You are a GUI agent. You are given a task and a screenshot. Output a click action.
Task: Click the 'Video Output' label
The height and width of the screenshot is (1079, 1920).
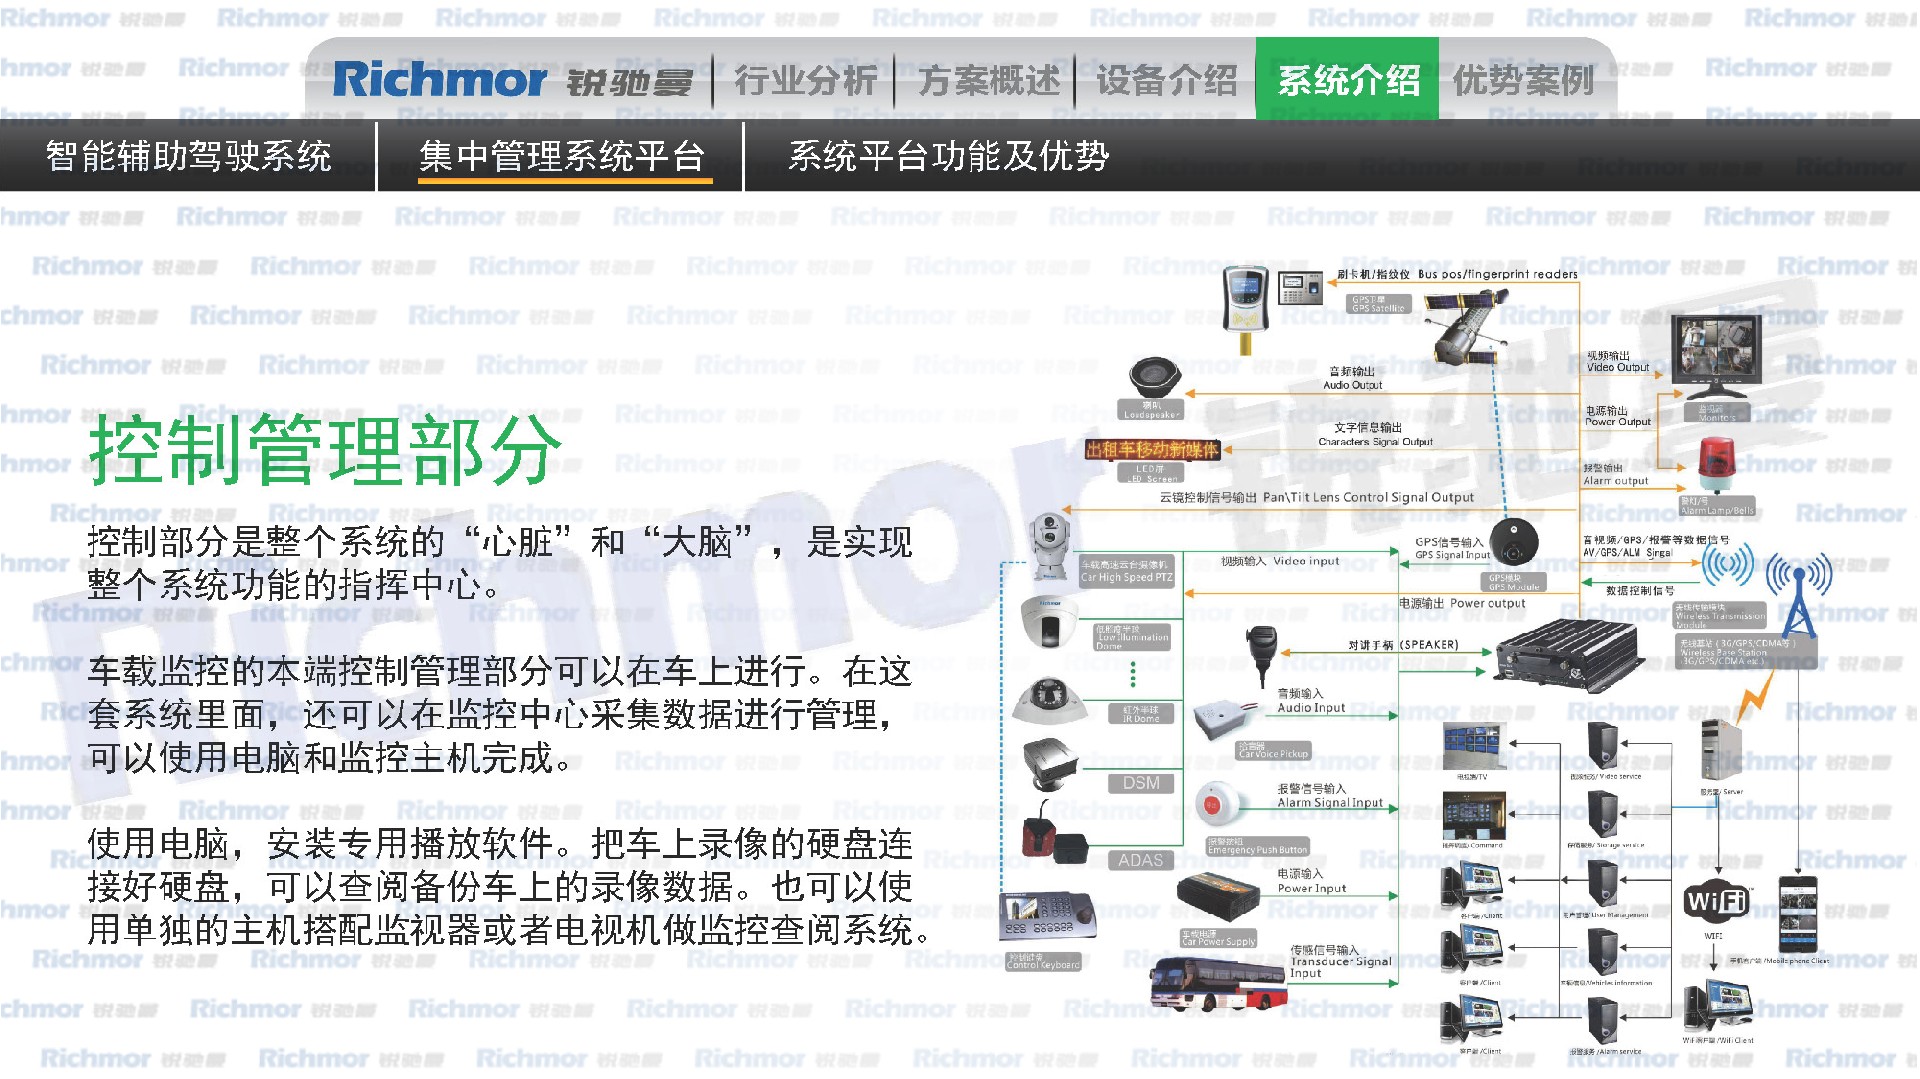1617,367
